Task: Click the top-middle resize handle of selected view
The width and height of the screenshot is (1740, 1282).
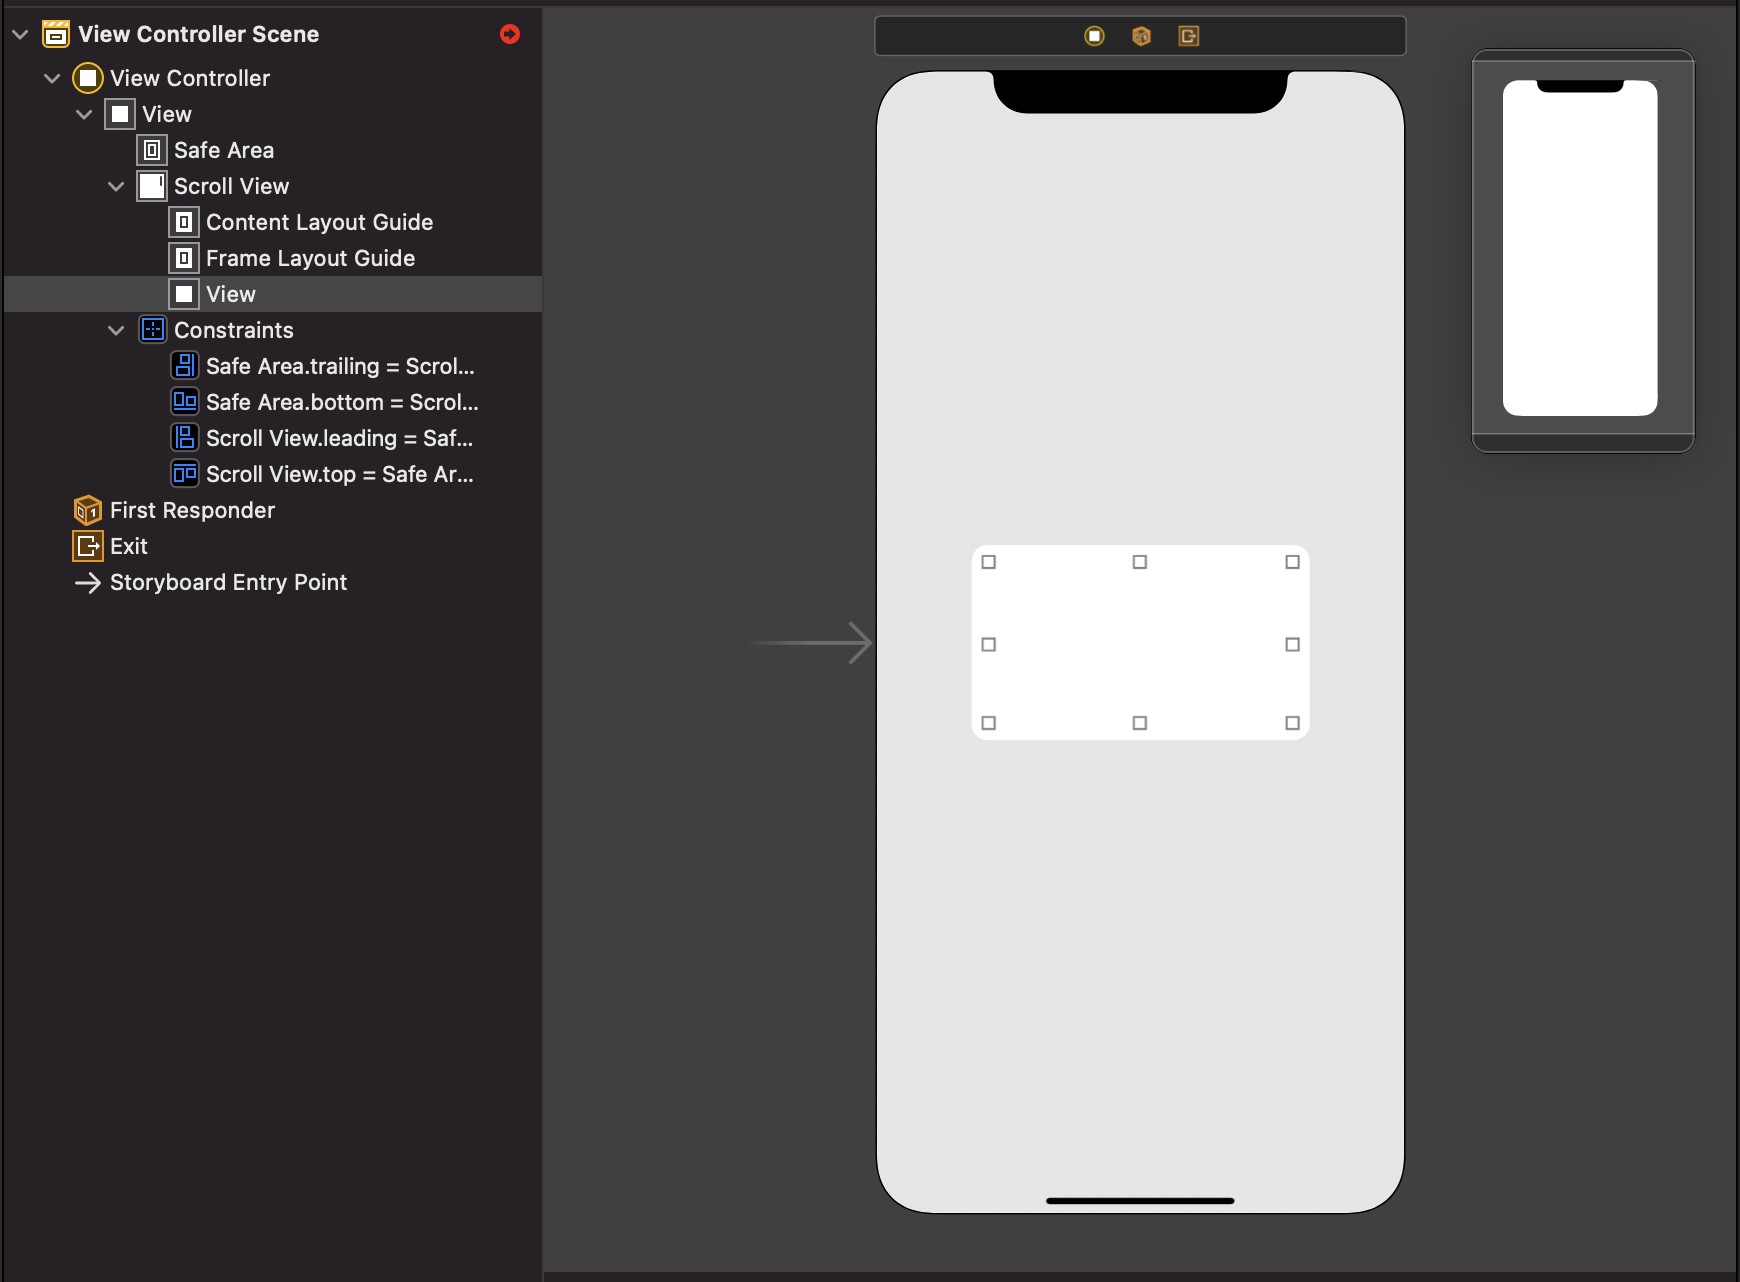Action: point(1140,562)
